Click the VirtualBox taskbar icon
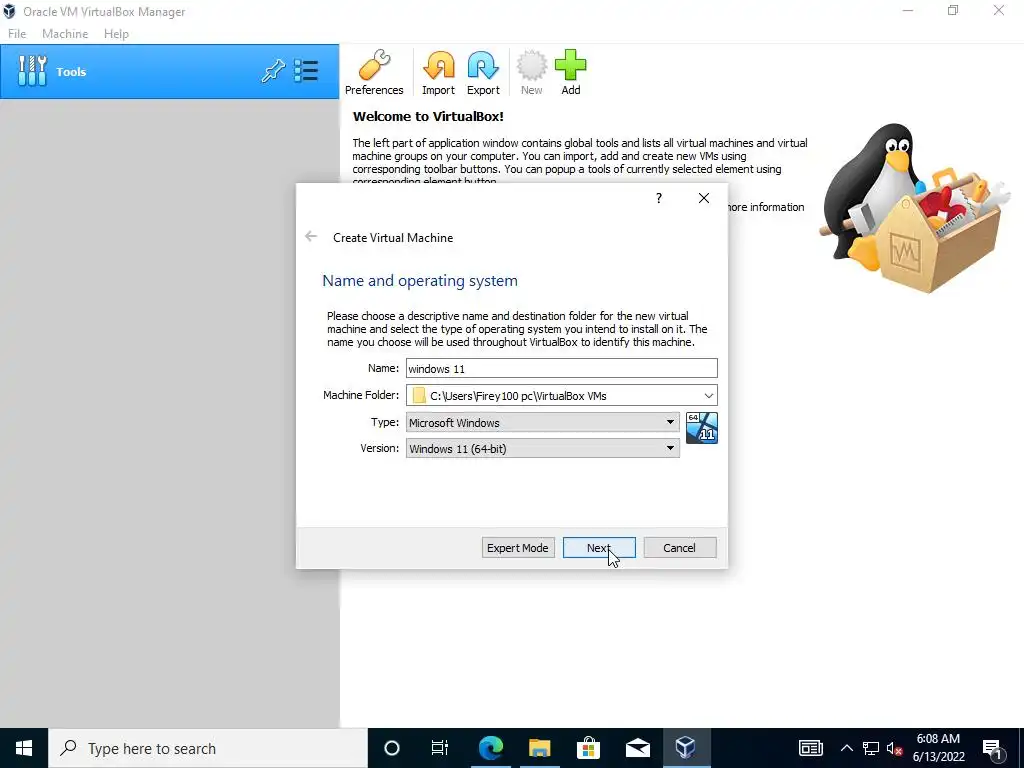The width and height of the screenshot is (1024, 768). point(686,748)
